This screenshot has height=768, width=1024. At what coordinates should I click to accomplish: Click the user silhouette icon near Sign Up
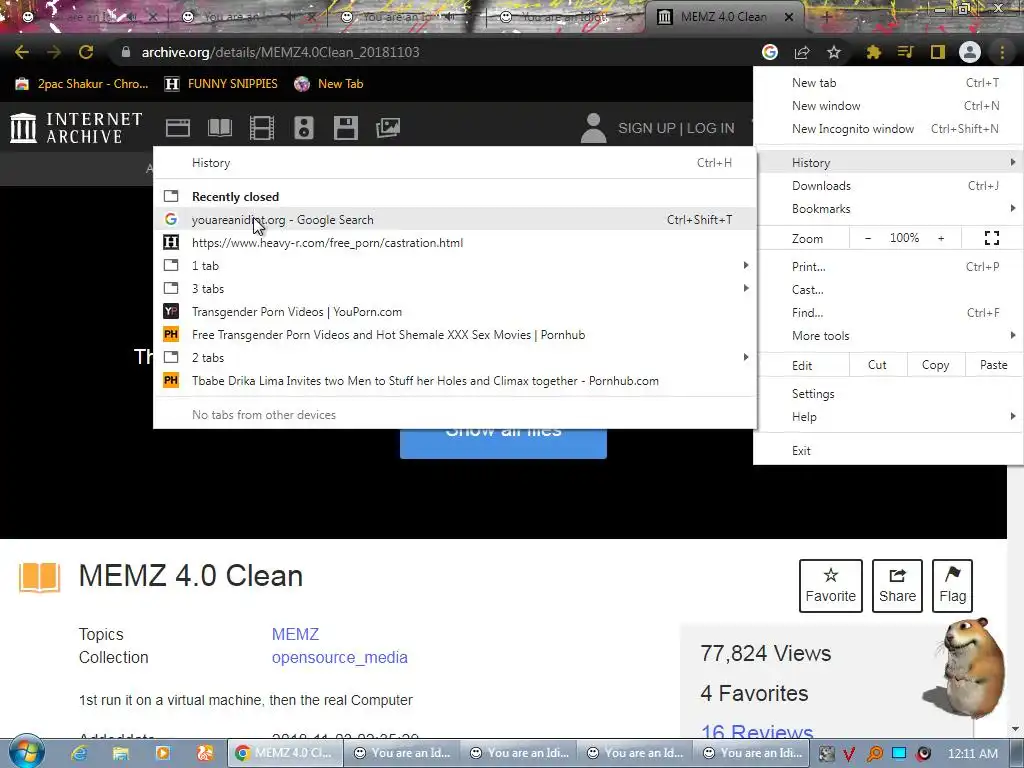[x=593, y=127]
